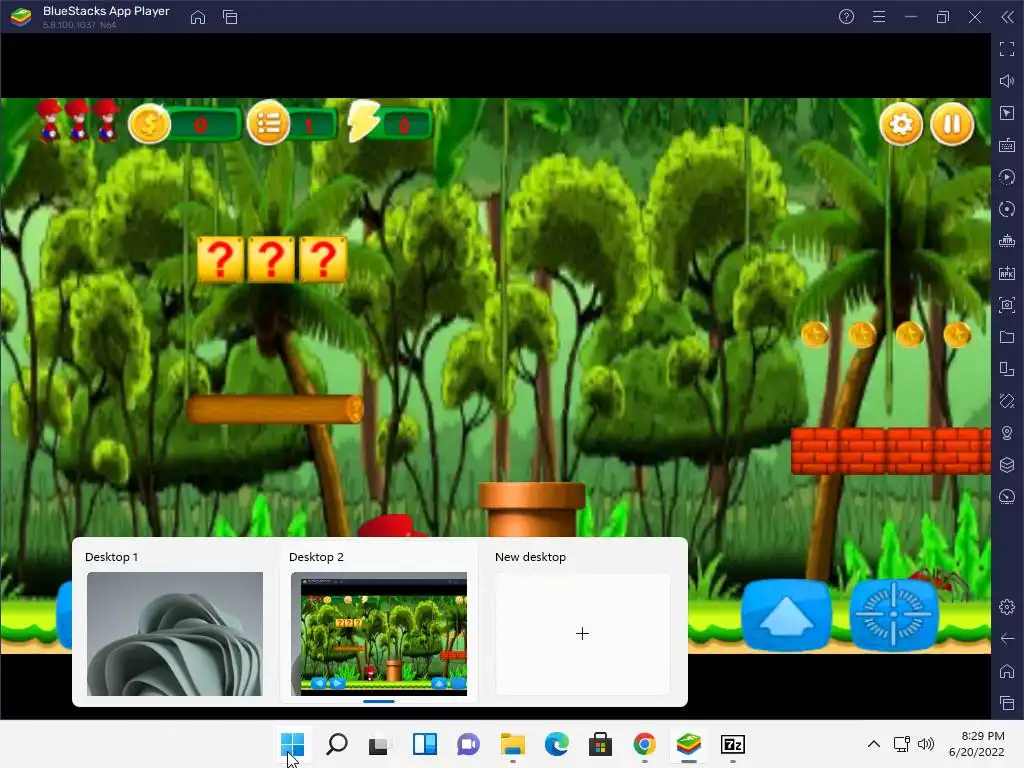
Task: Open network status in system tray
Action: tap(902, 744)
